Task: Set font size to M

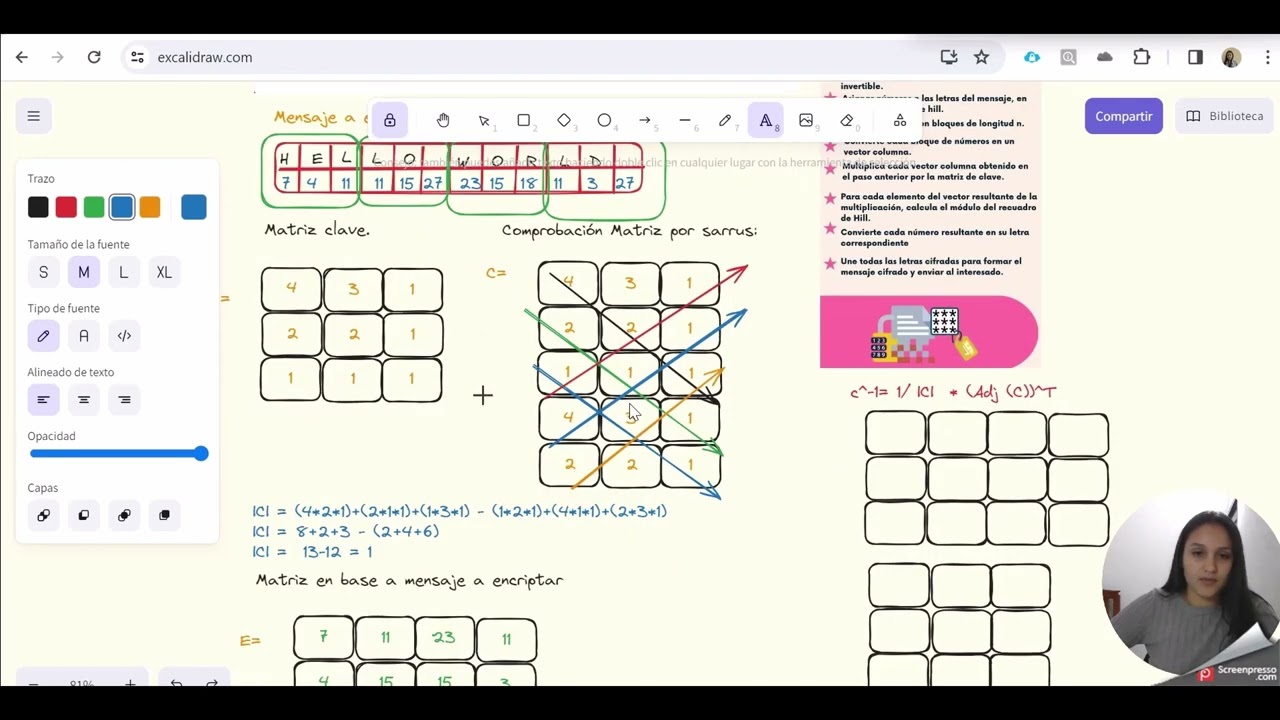Action: pyautogui.click(x=84, y=272)
